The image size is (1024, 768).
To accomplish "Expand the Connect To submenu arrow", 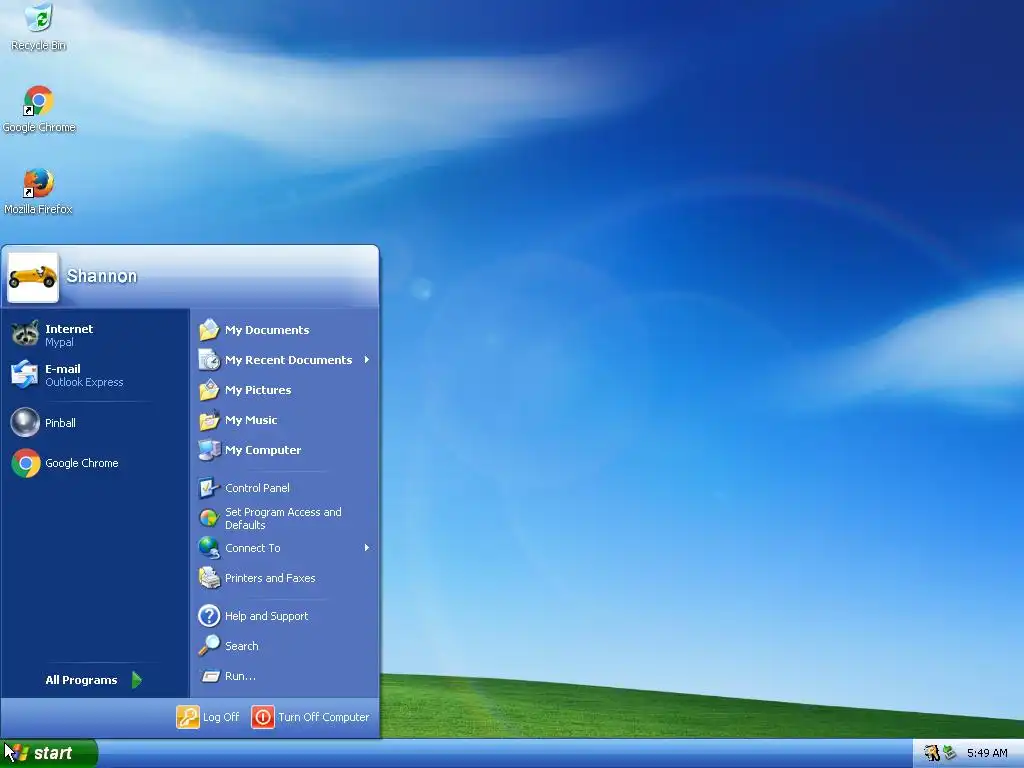I will [x=367, y=548].
